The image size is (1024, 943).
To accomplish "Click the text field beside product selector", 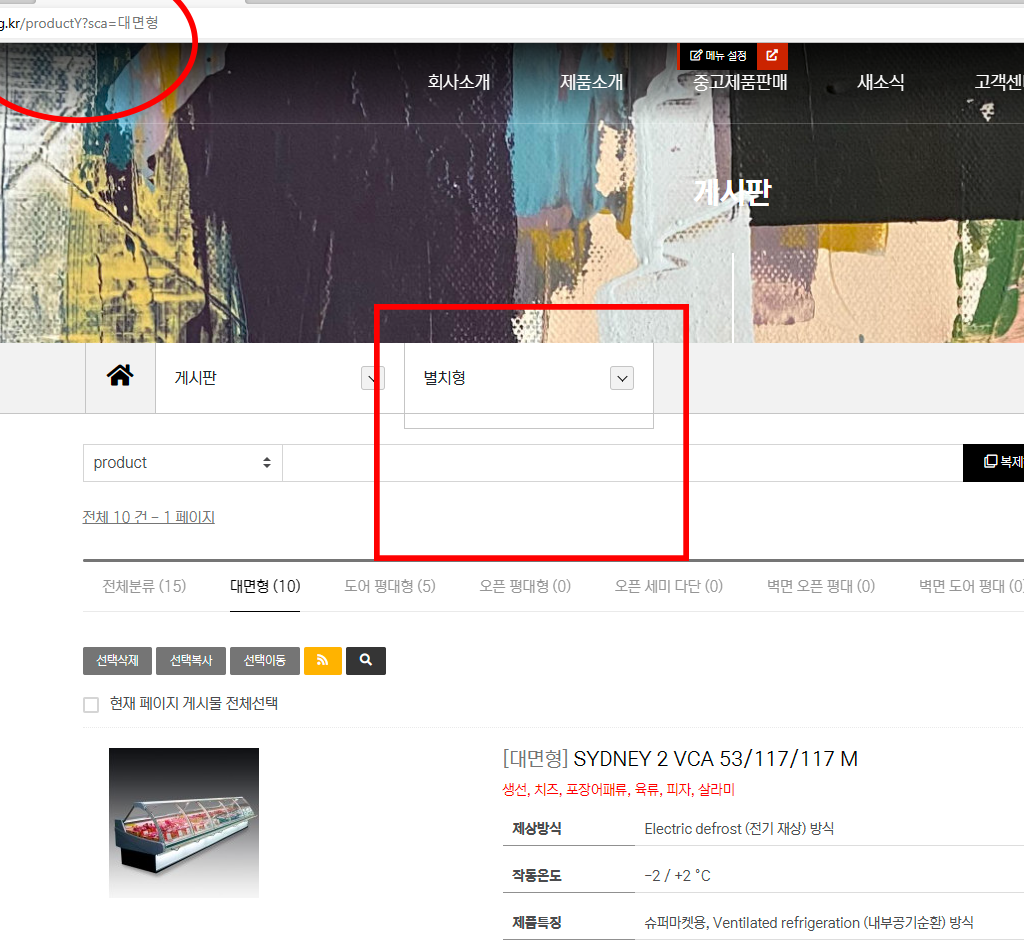I will click(x=622, y=463).
